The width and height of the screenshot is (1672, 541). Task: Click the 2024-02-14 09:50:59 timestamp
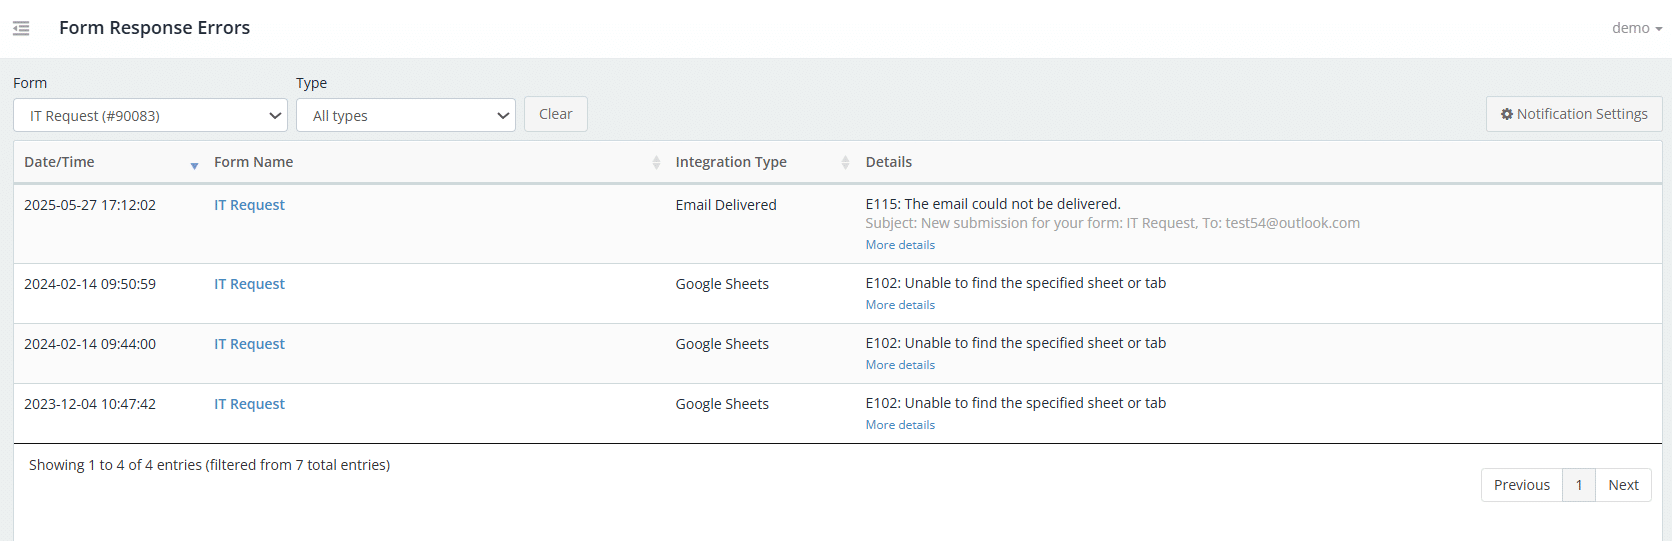pyautogui.click(x=90, y=284)
